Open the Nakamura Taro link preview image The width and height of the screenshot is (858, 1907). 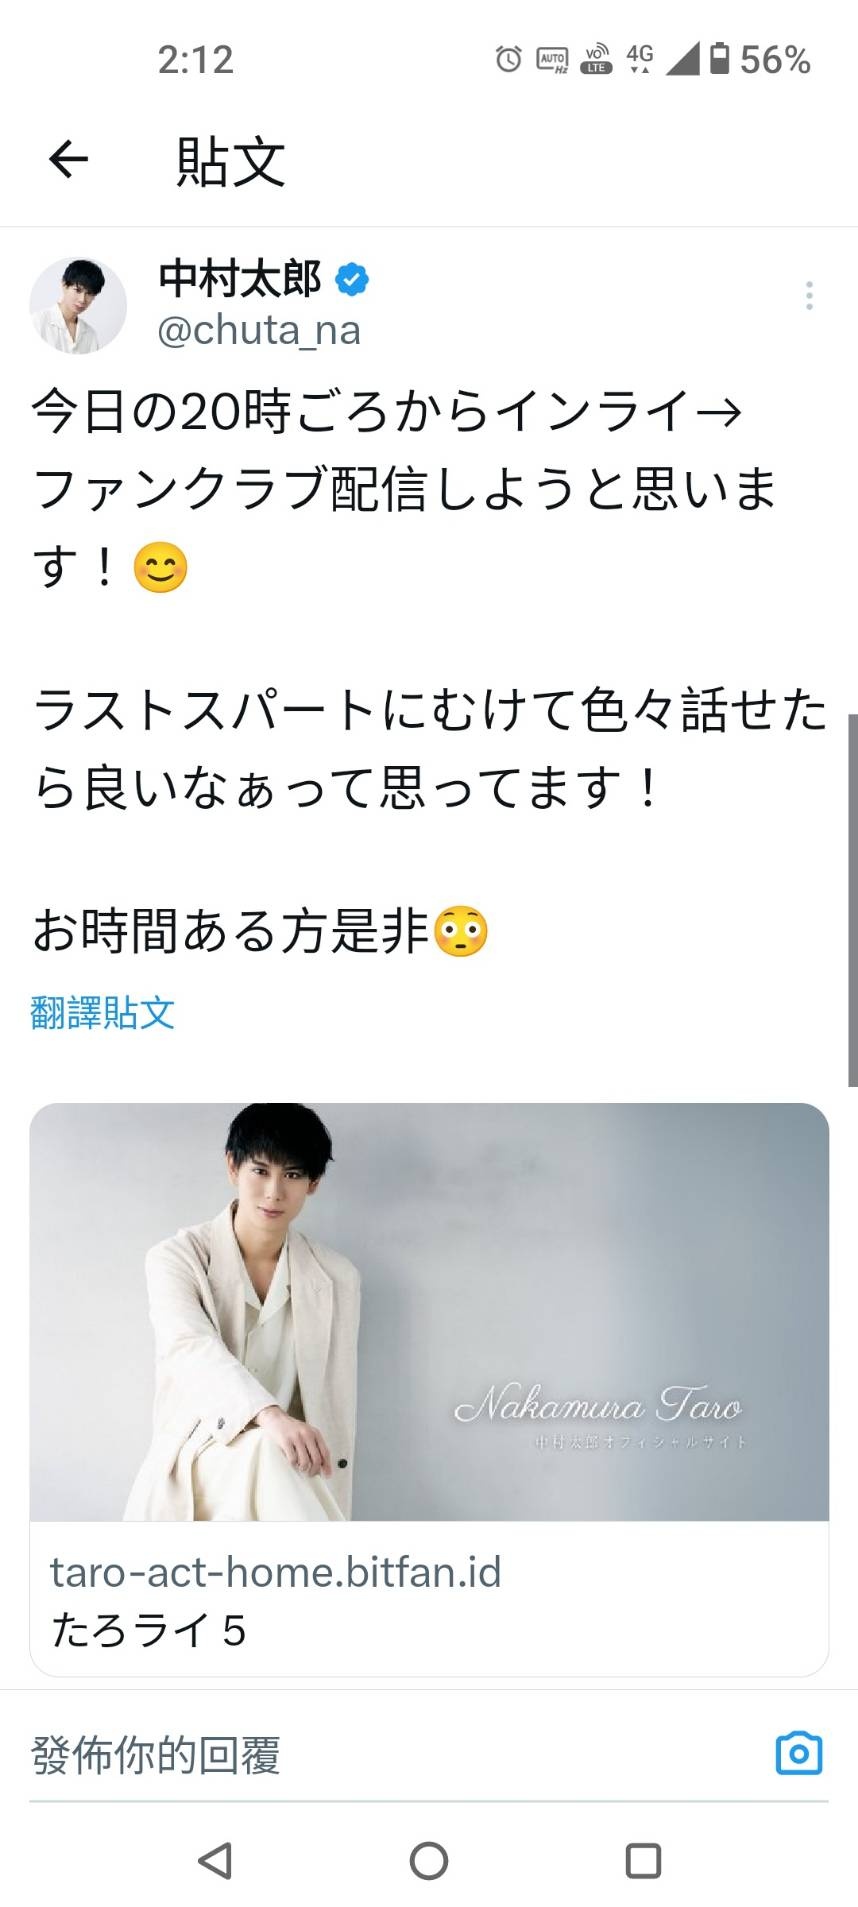pos(429,1312)
